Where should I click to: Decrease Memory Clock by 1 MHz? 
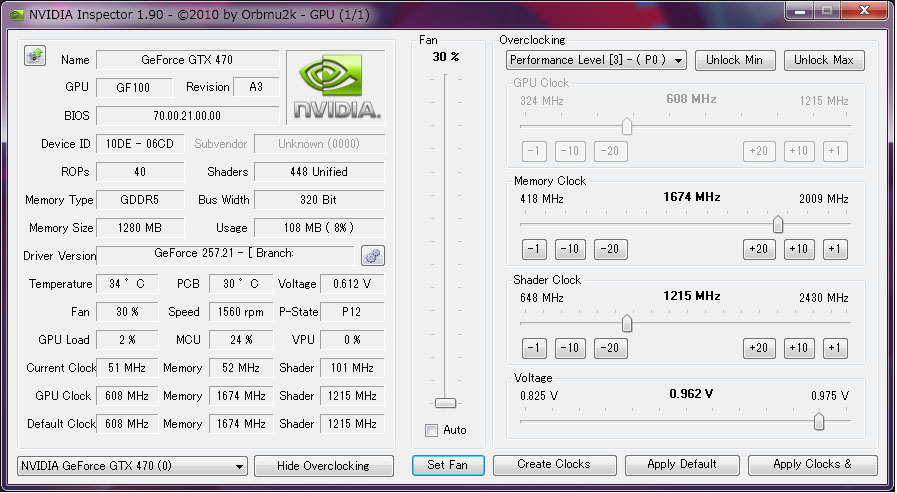(x=534, y=249)
